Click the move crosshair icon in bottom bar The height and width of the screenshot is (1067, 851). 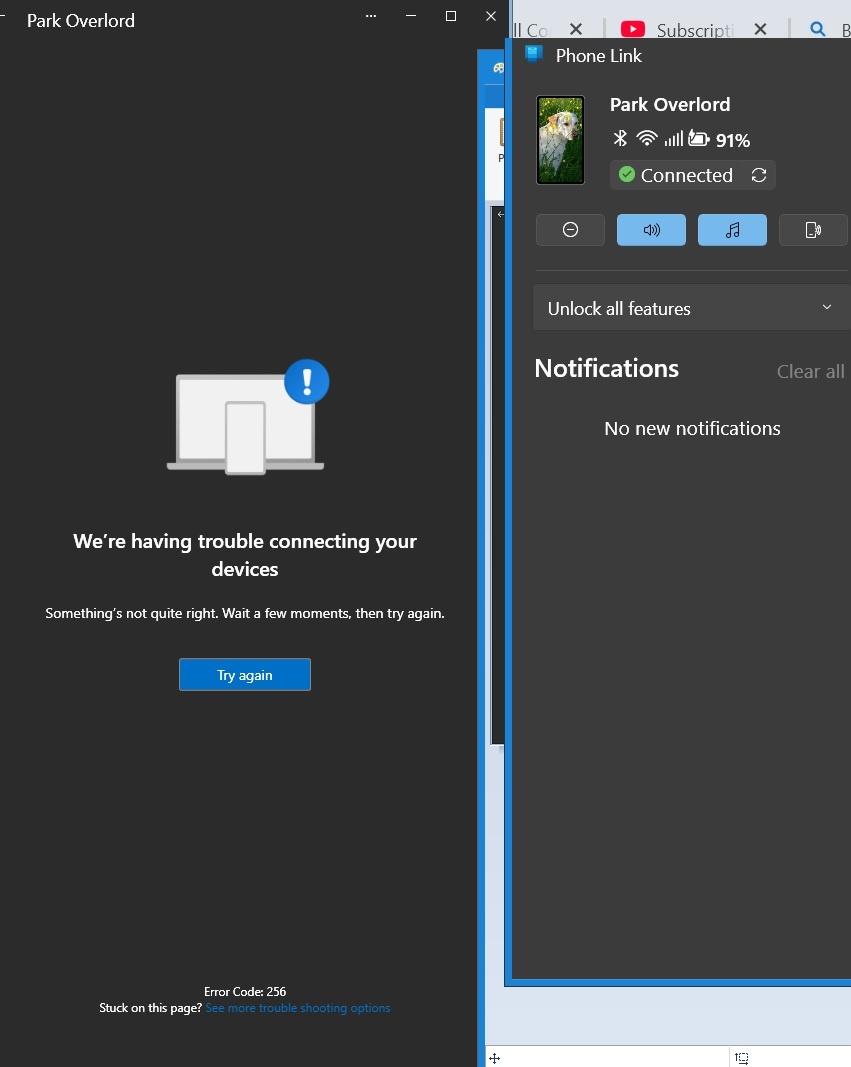point(495,1058)
